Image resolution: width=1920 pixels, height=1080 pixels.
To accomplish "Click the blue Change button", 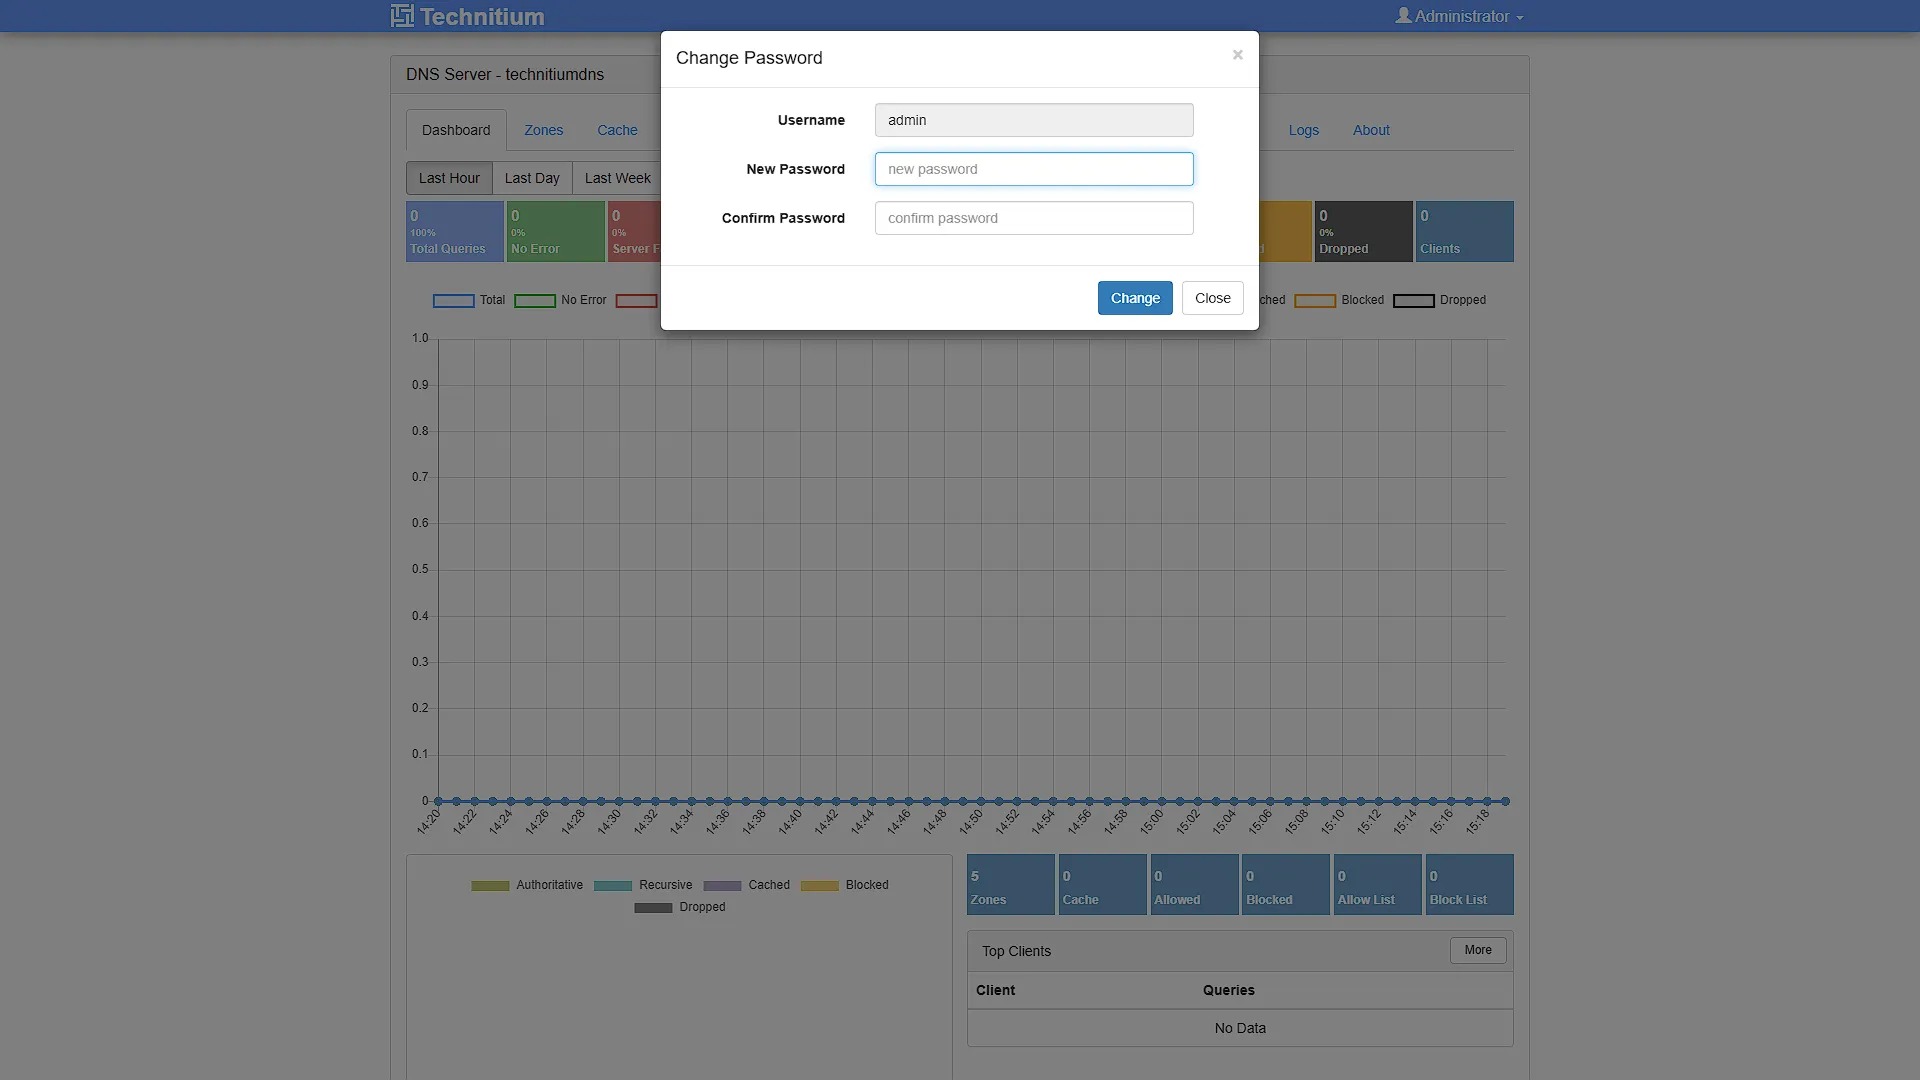I will tap(1135, 298).
